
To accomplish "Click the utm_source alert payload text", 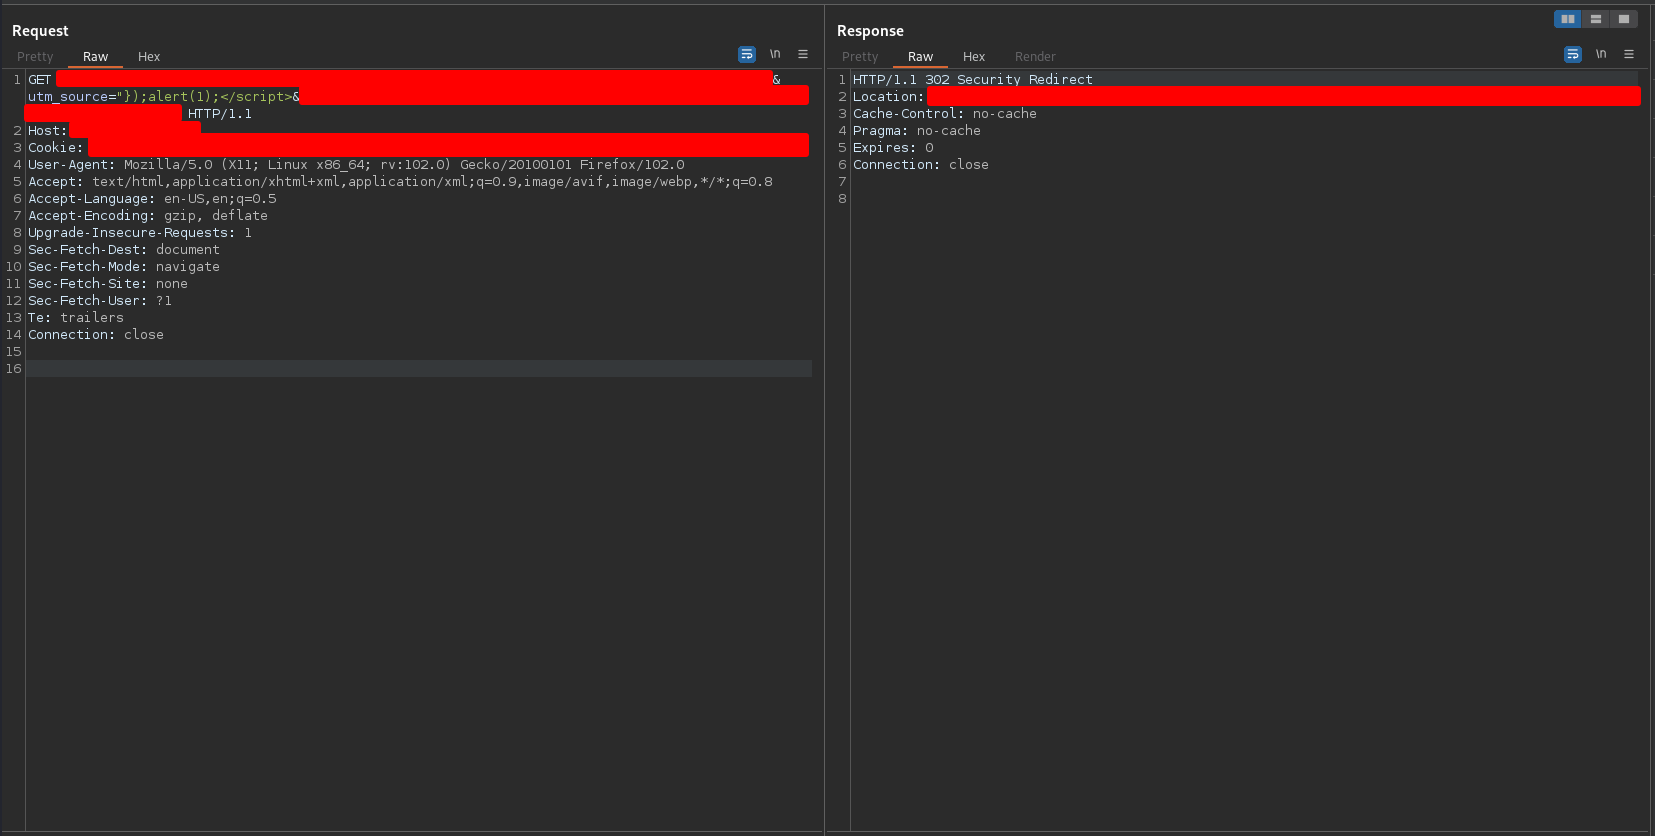I will tap(164, 97).
